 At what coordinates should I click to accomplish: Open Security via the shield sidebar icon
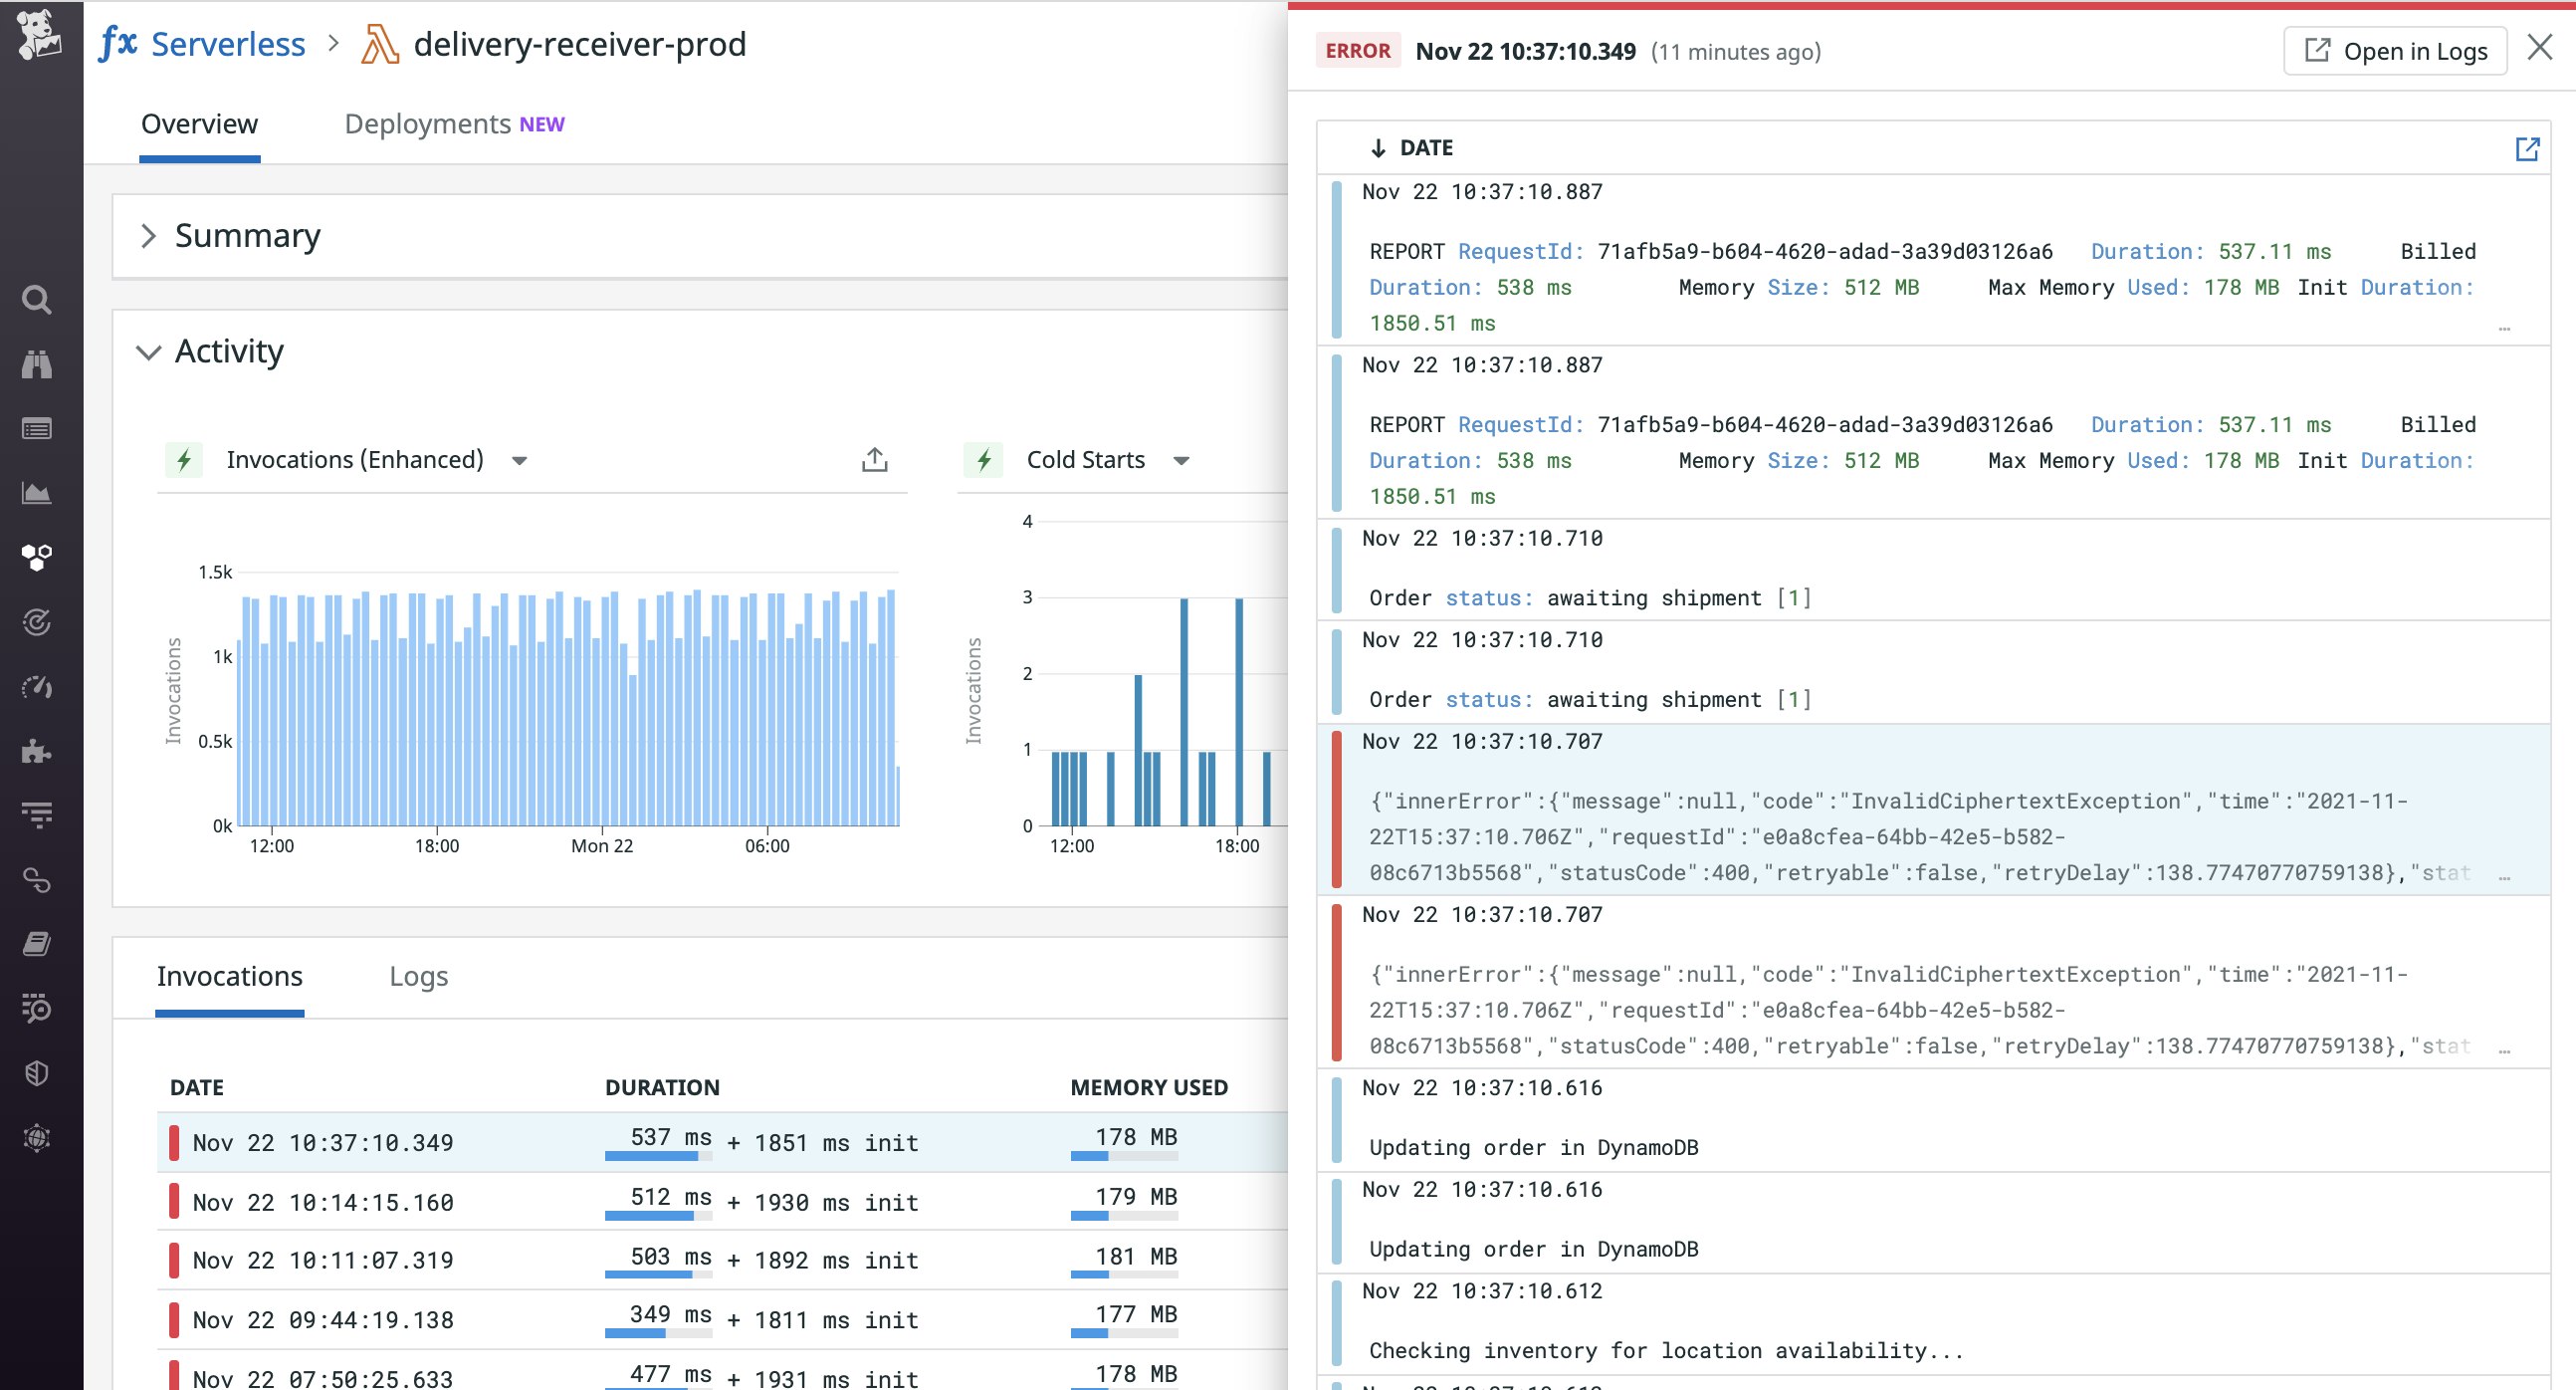point(37,1072)
